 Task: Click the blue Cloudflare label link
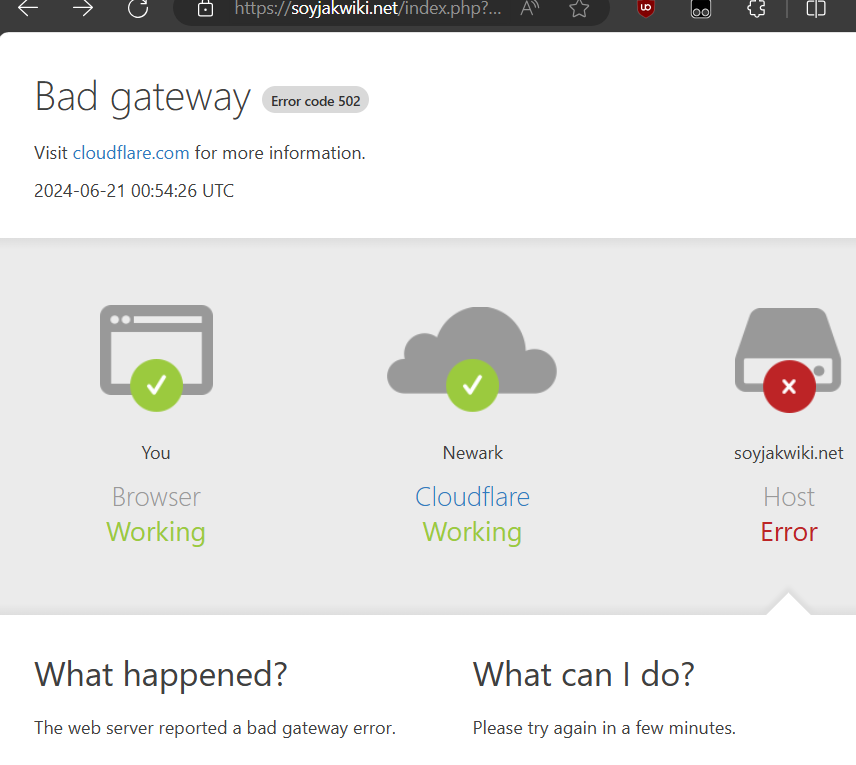pyautogui.click(x=472, y=497)
